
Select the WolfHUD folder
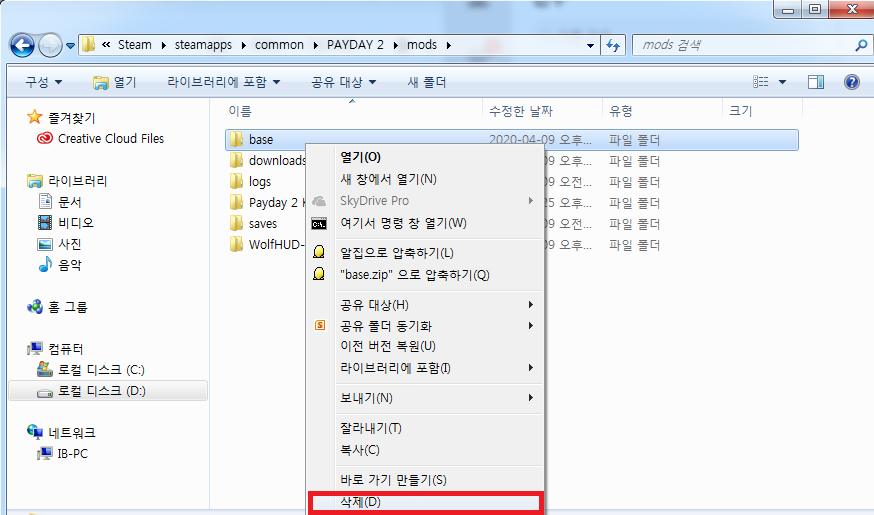click(277, 245)
